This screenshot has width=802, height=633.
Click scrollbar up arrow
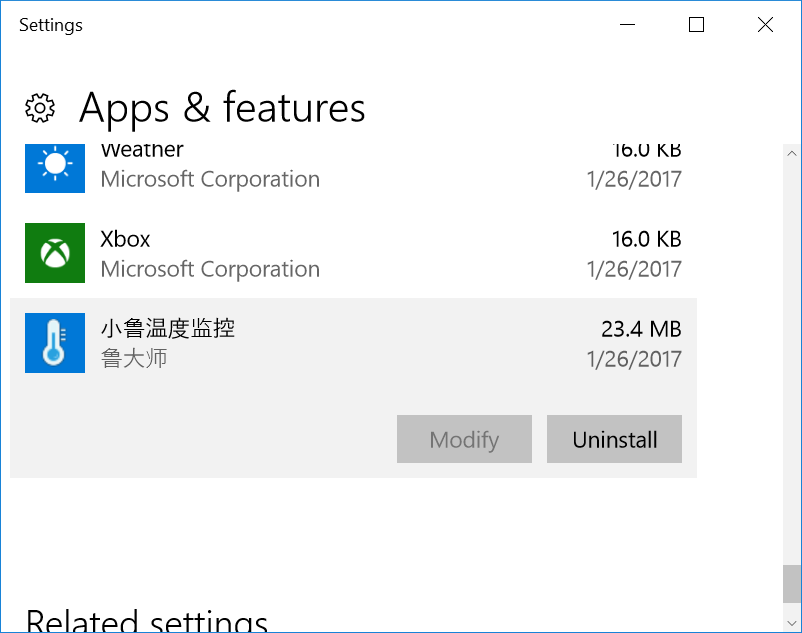pyautogui.click(x=792, y=153)
